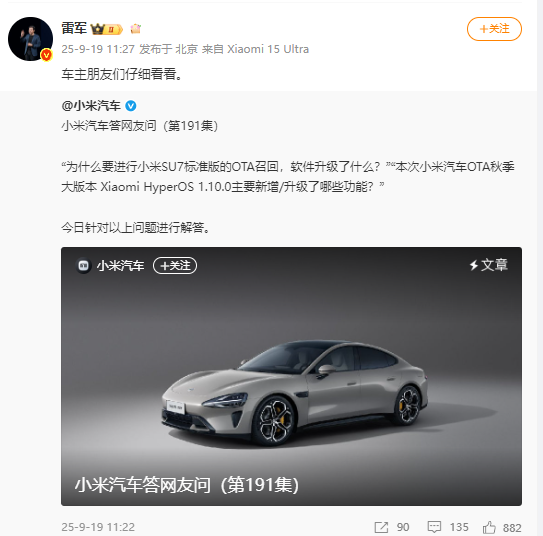The height and width of the screenshot is (536, 543).
Task: Click the repost share icon
Action: tap(381, 527)
